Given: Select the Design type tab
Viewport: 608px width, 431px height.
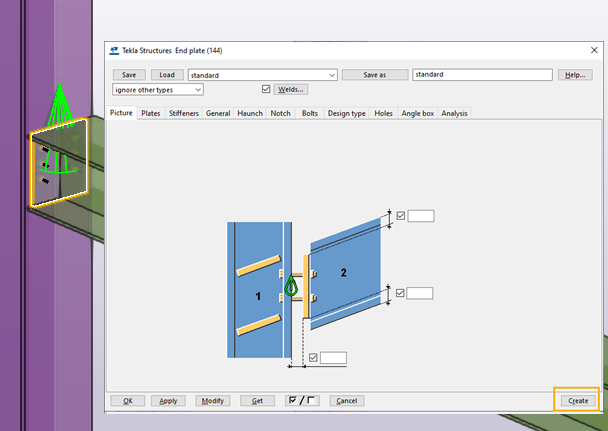Looking at the screenshot, I should click(x=347, y=113).
